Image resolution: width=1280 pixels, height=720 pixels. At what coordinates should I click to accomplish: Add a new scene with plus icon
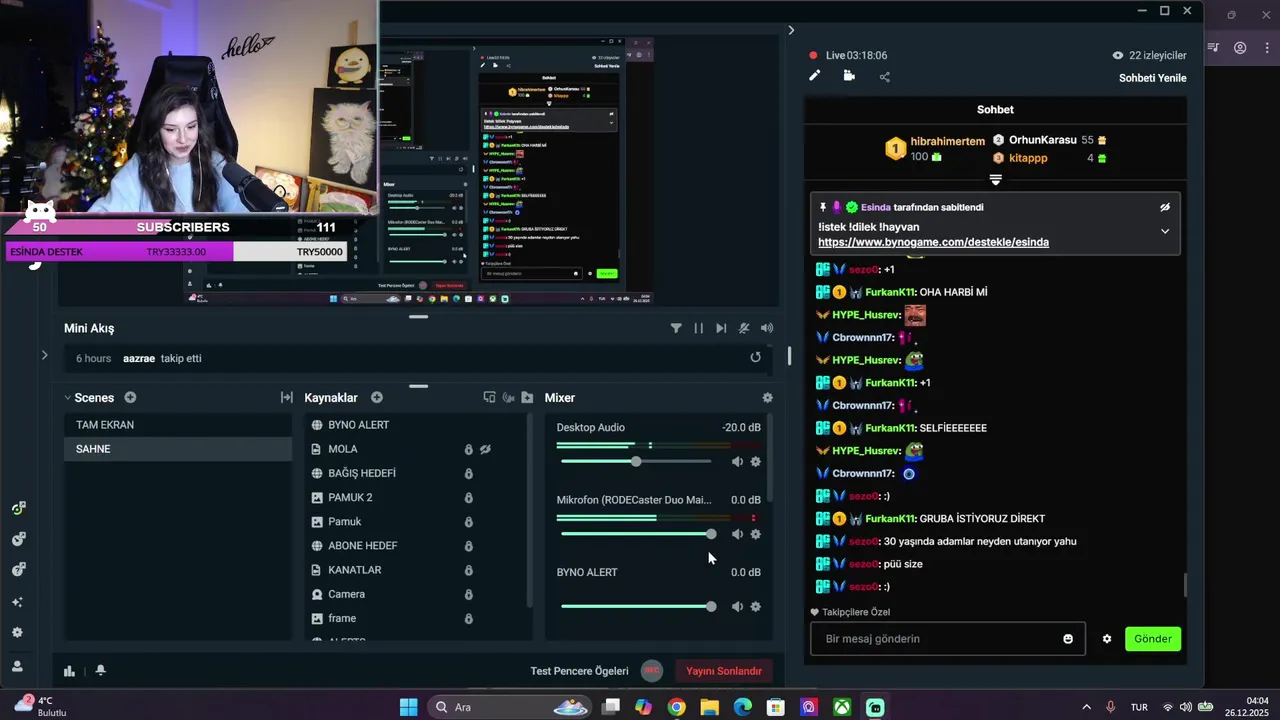pos(130,397)
